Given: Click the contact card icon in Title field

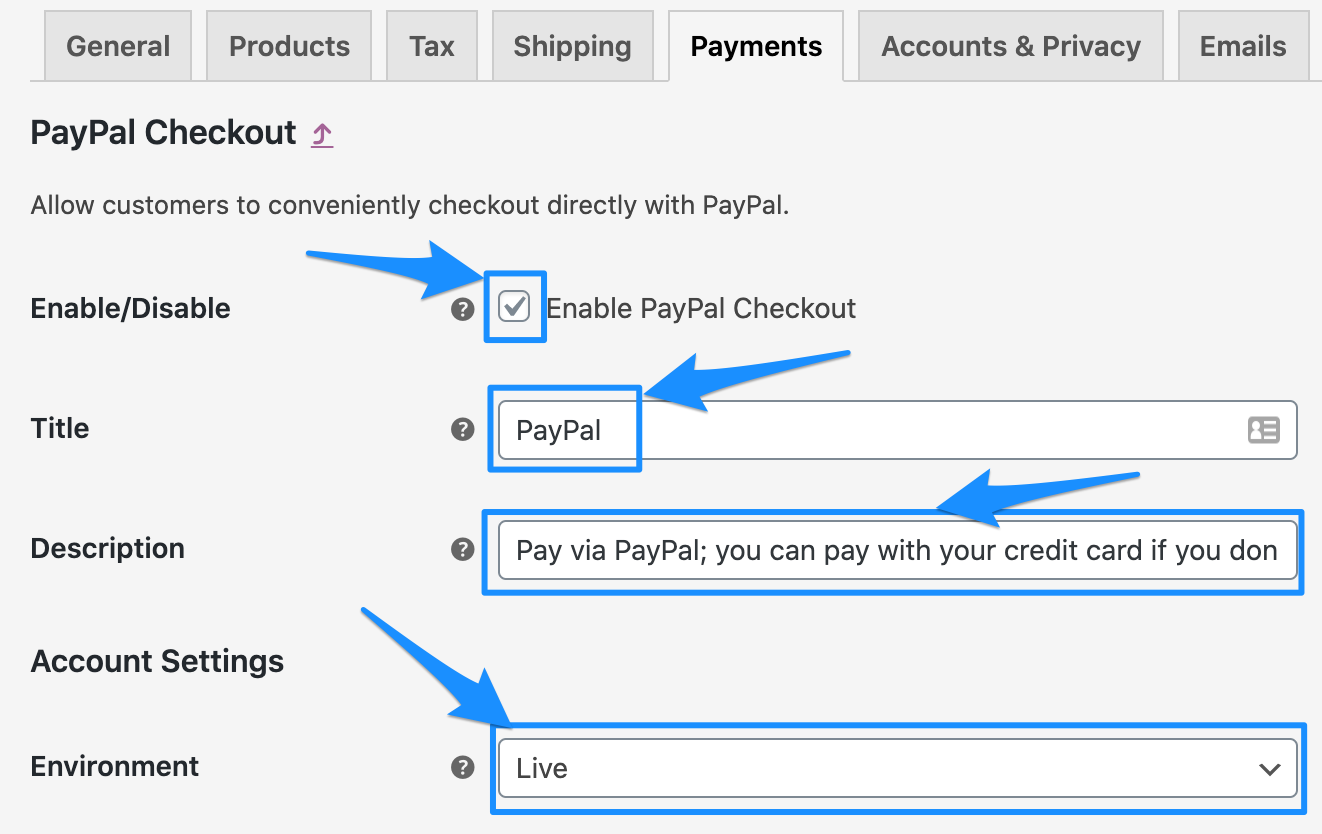Looking at the screenshot, I should [x=1263, y=430].
